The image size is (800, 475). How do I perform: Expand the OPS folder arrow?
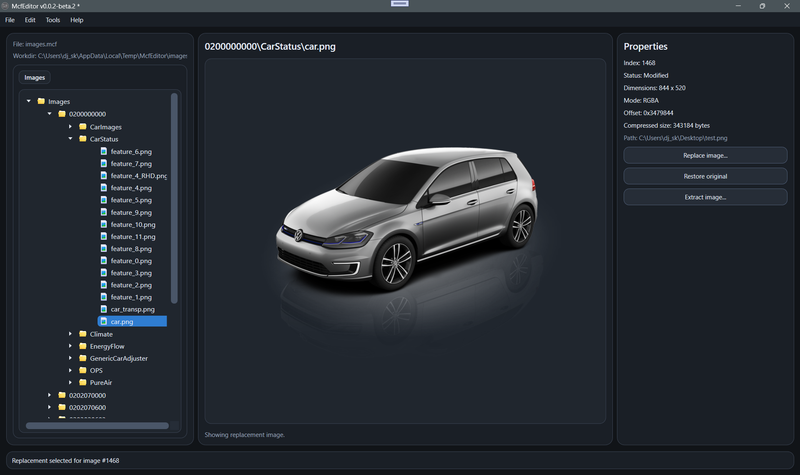[x=70, y=370]
